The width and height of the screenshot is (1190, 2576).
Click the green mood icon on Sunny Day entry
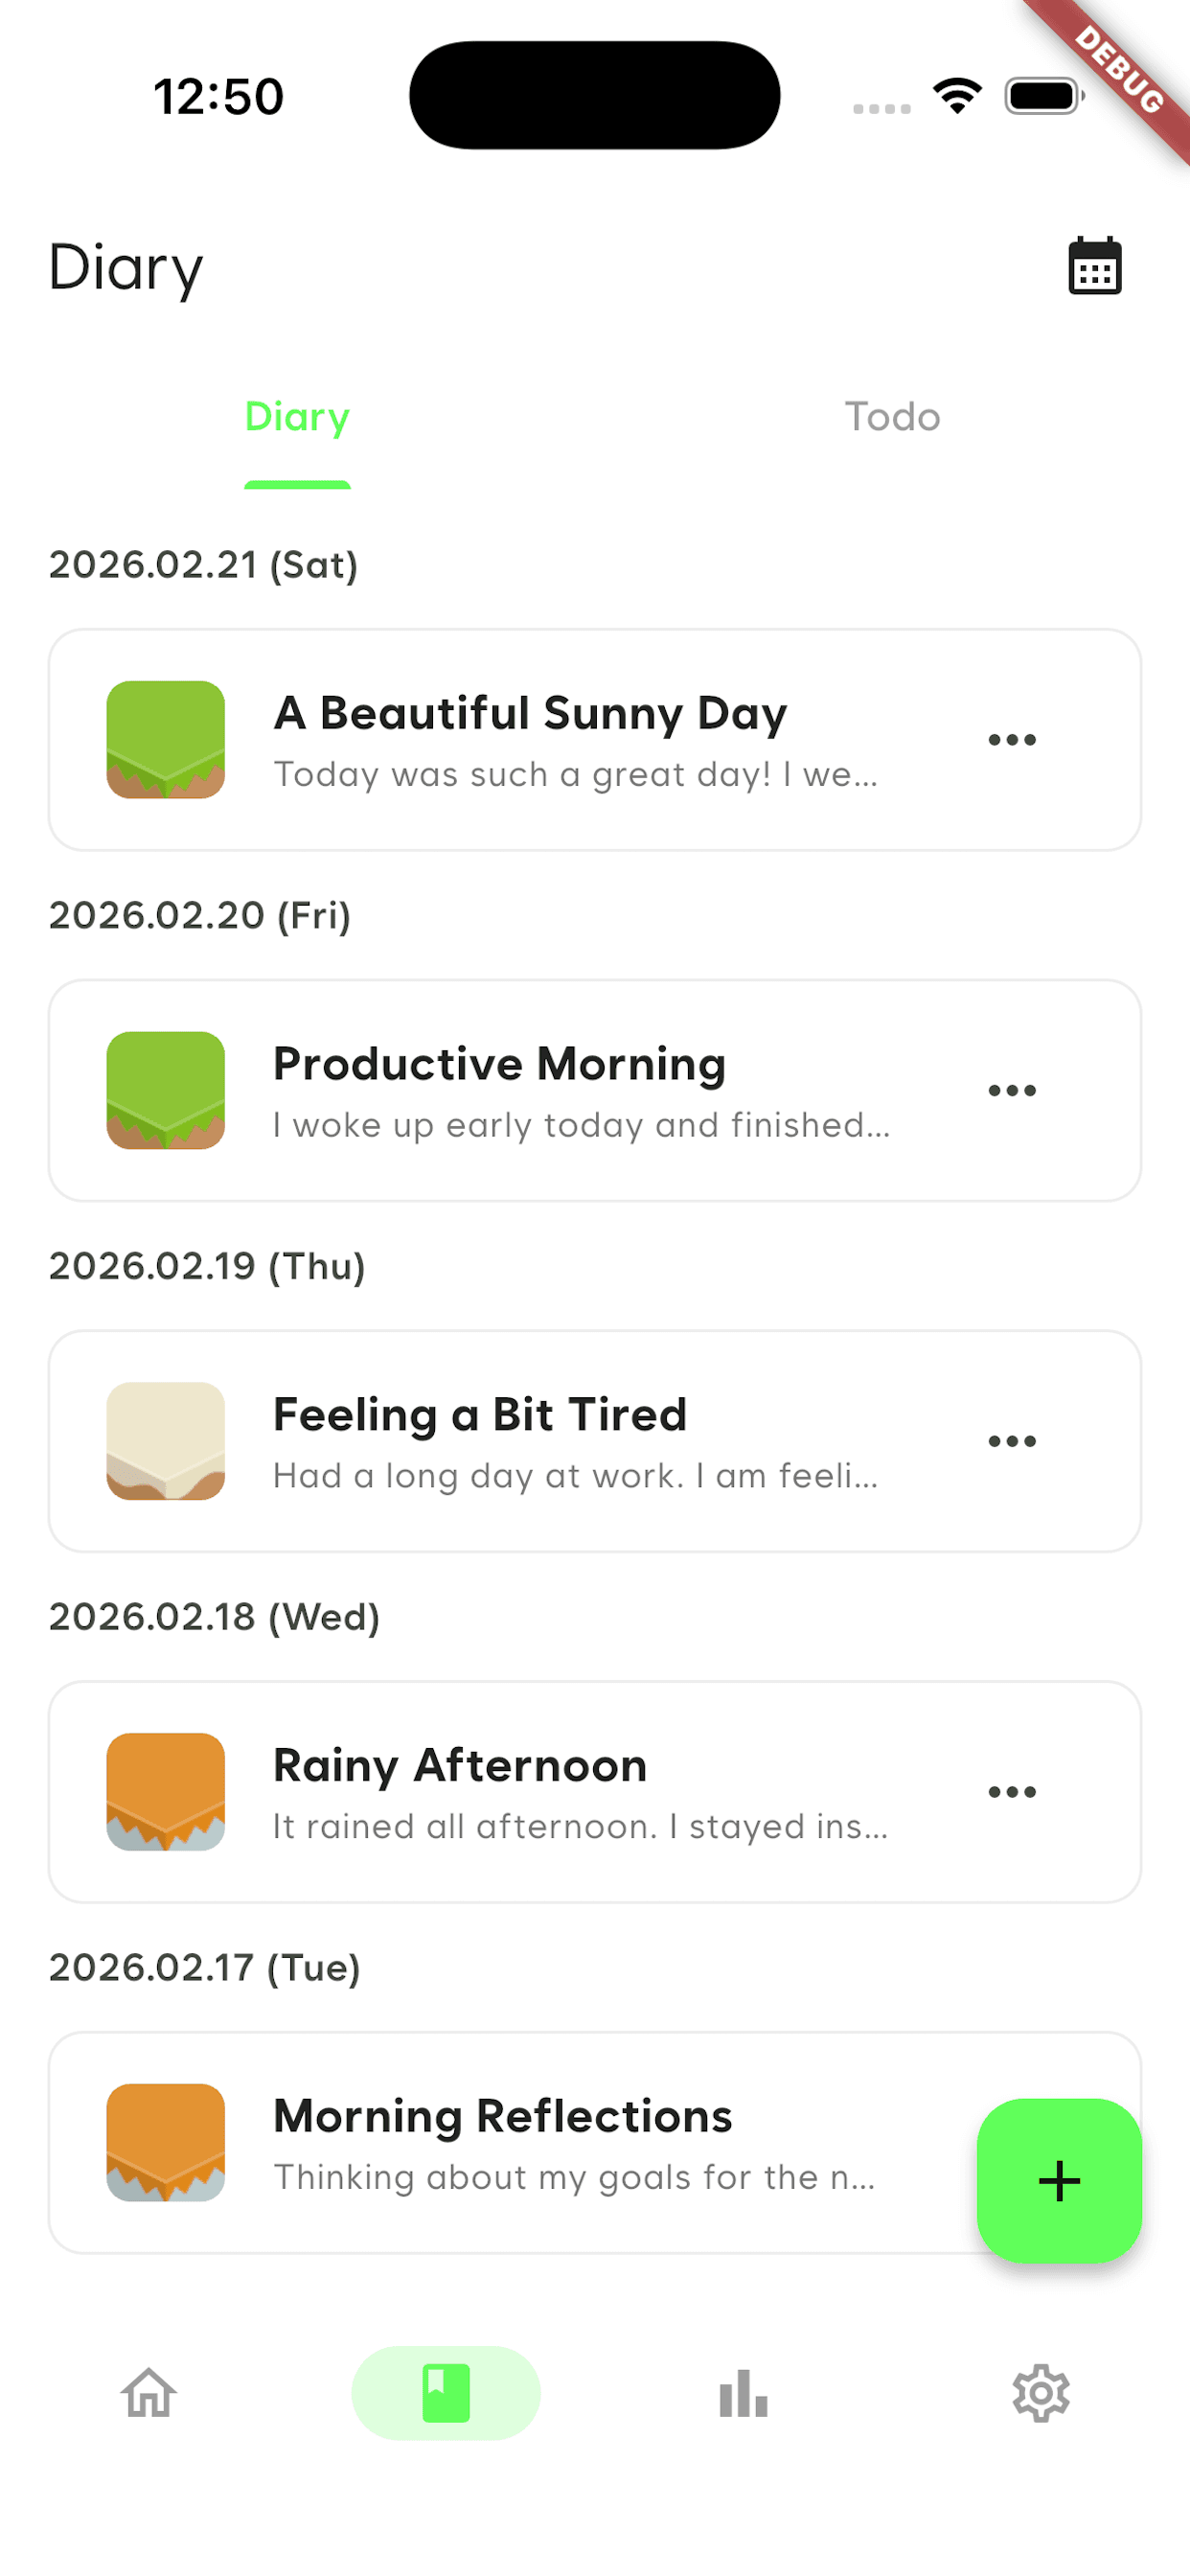tap(166, 740)
